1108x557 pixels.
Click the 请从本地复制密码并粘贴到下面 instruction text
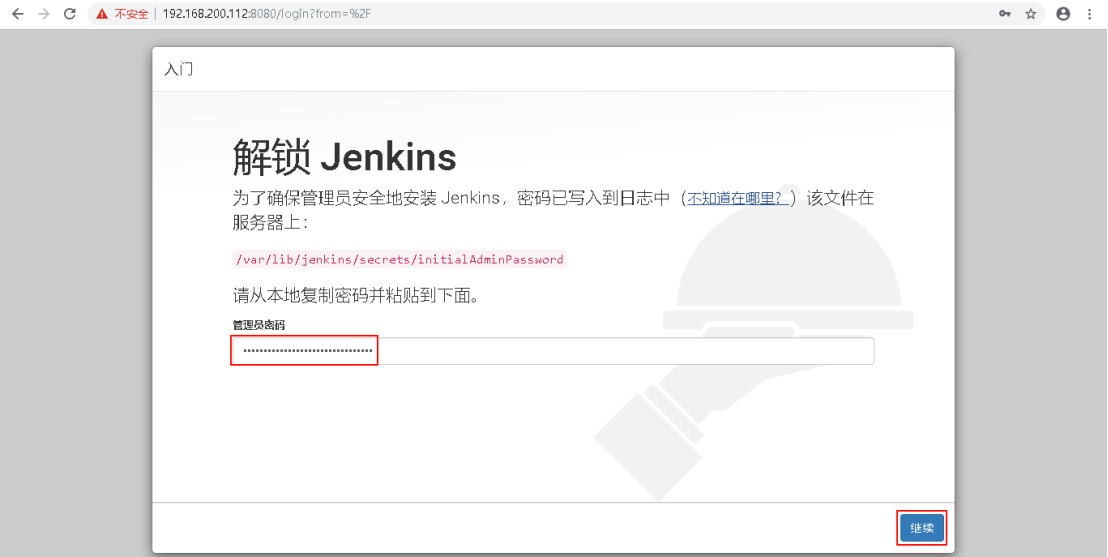(x=356, y=295)
